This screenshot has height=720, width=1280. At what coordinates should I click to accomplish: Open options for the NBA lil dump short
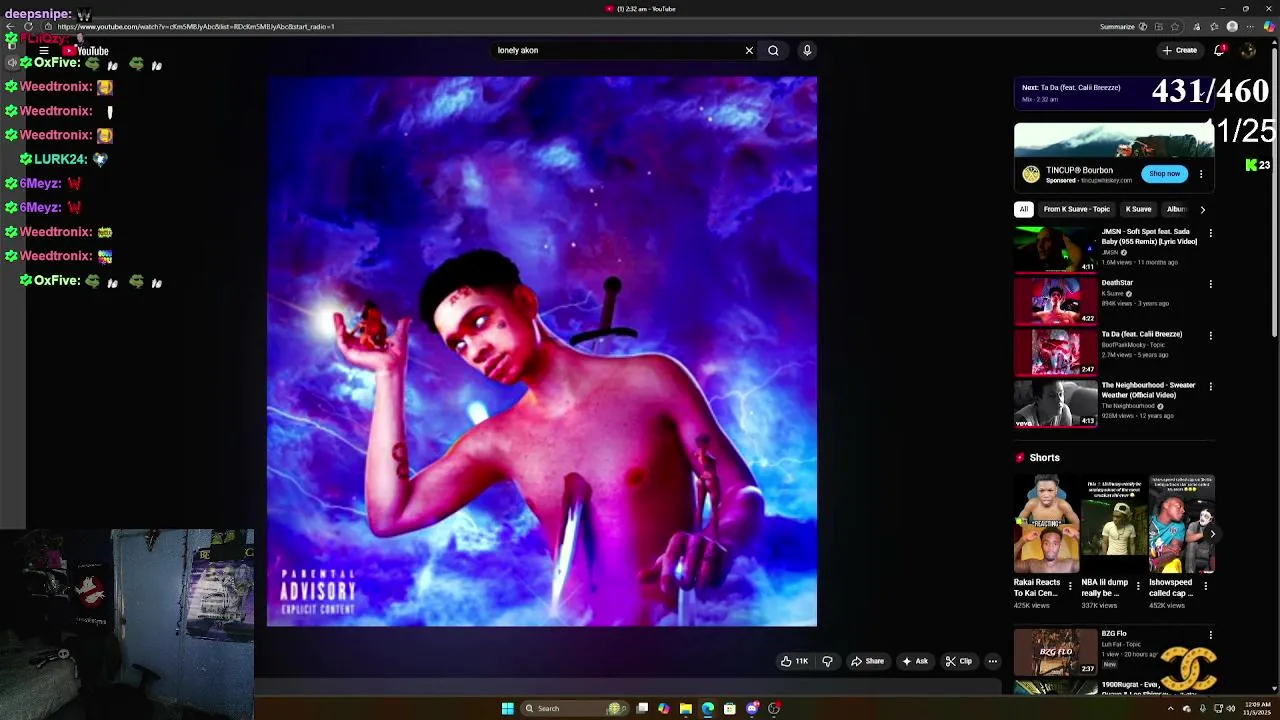point(1137,586)
